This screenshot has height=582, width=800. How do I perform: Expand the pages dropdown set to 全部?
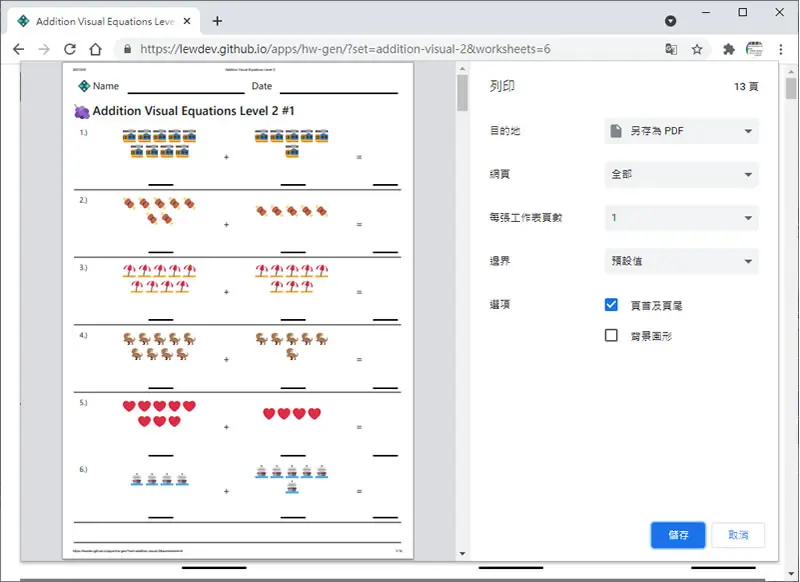tap(682, 174)
